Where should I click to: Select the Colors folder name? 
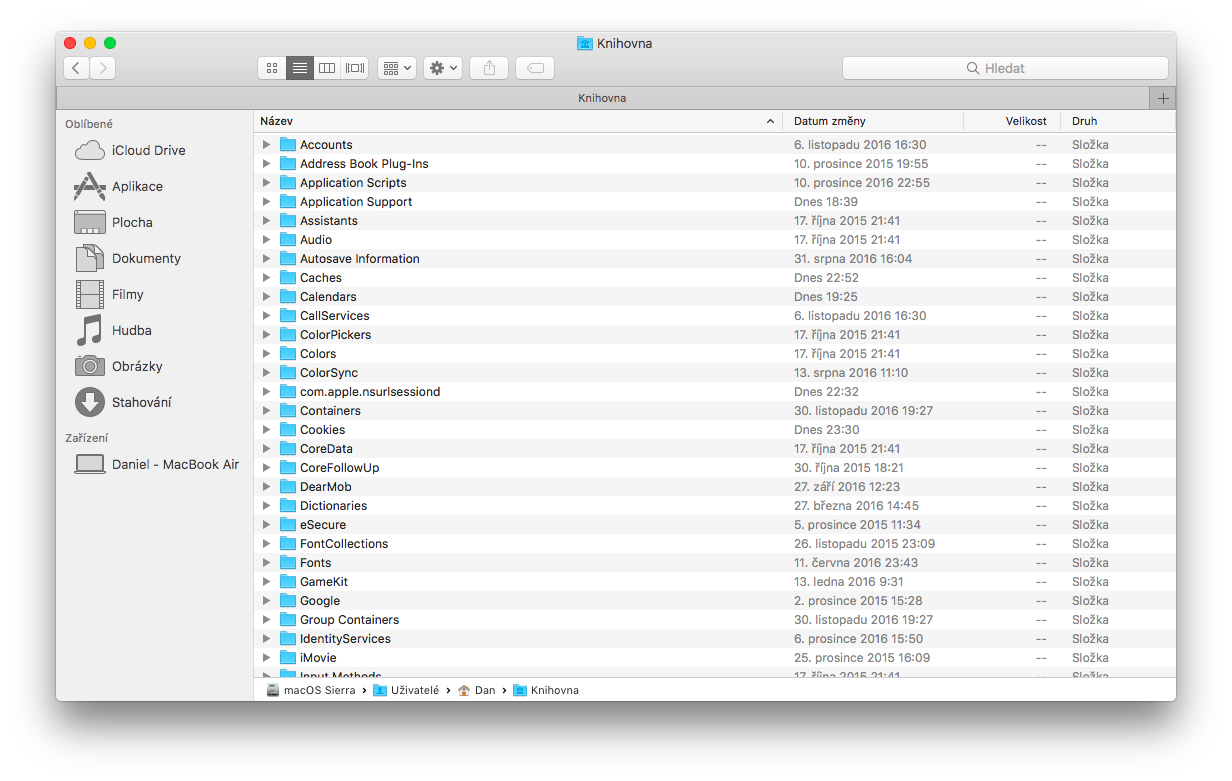click(318, 354)
